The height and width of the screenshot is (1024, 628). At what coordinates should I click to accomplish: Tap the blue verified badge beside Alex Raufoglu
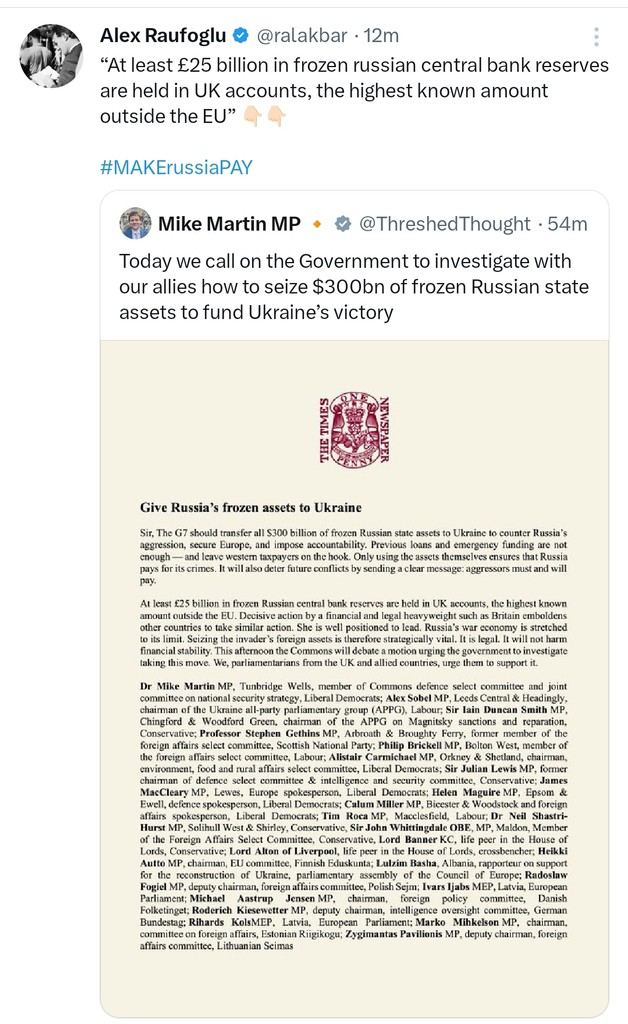coord(241,37)
